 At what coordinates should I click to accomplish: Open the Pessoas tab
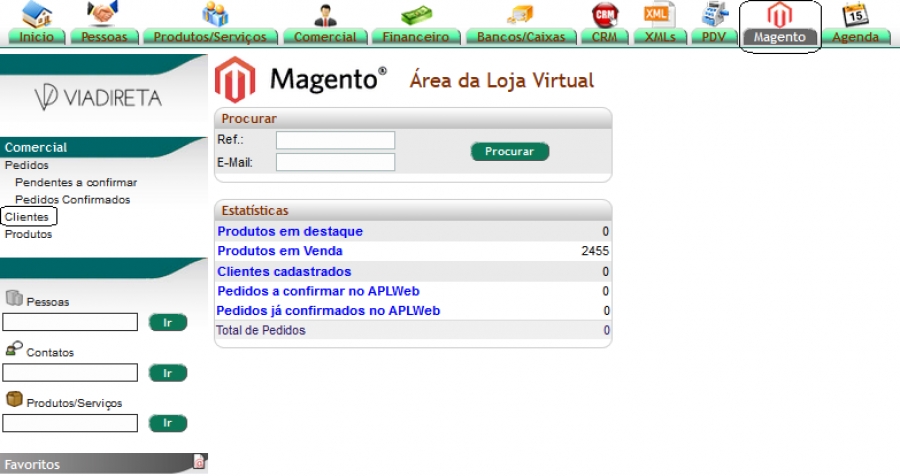[x=104, y=37]
